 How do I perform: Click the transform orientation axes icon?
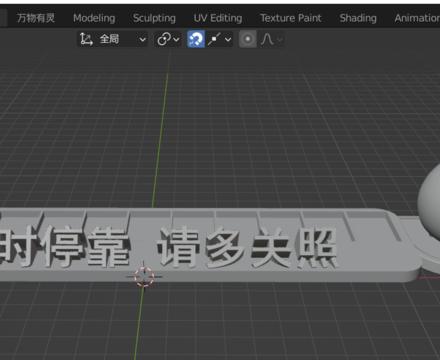tap(86, 39)
